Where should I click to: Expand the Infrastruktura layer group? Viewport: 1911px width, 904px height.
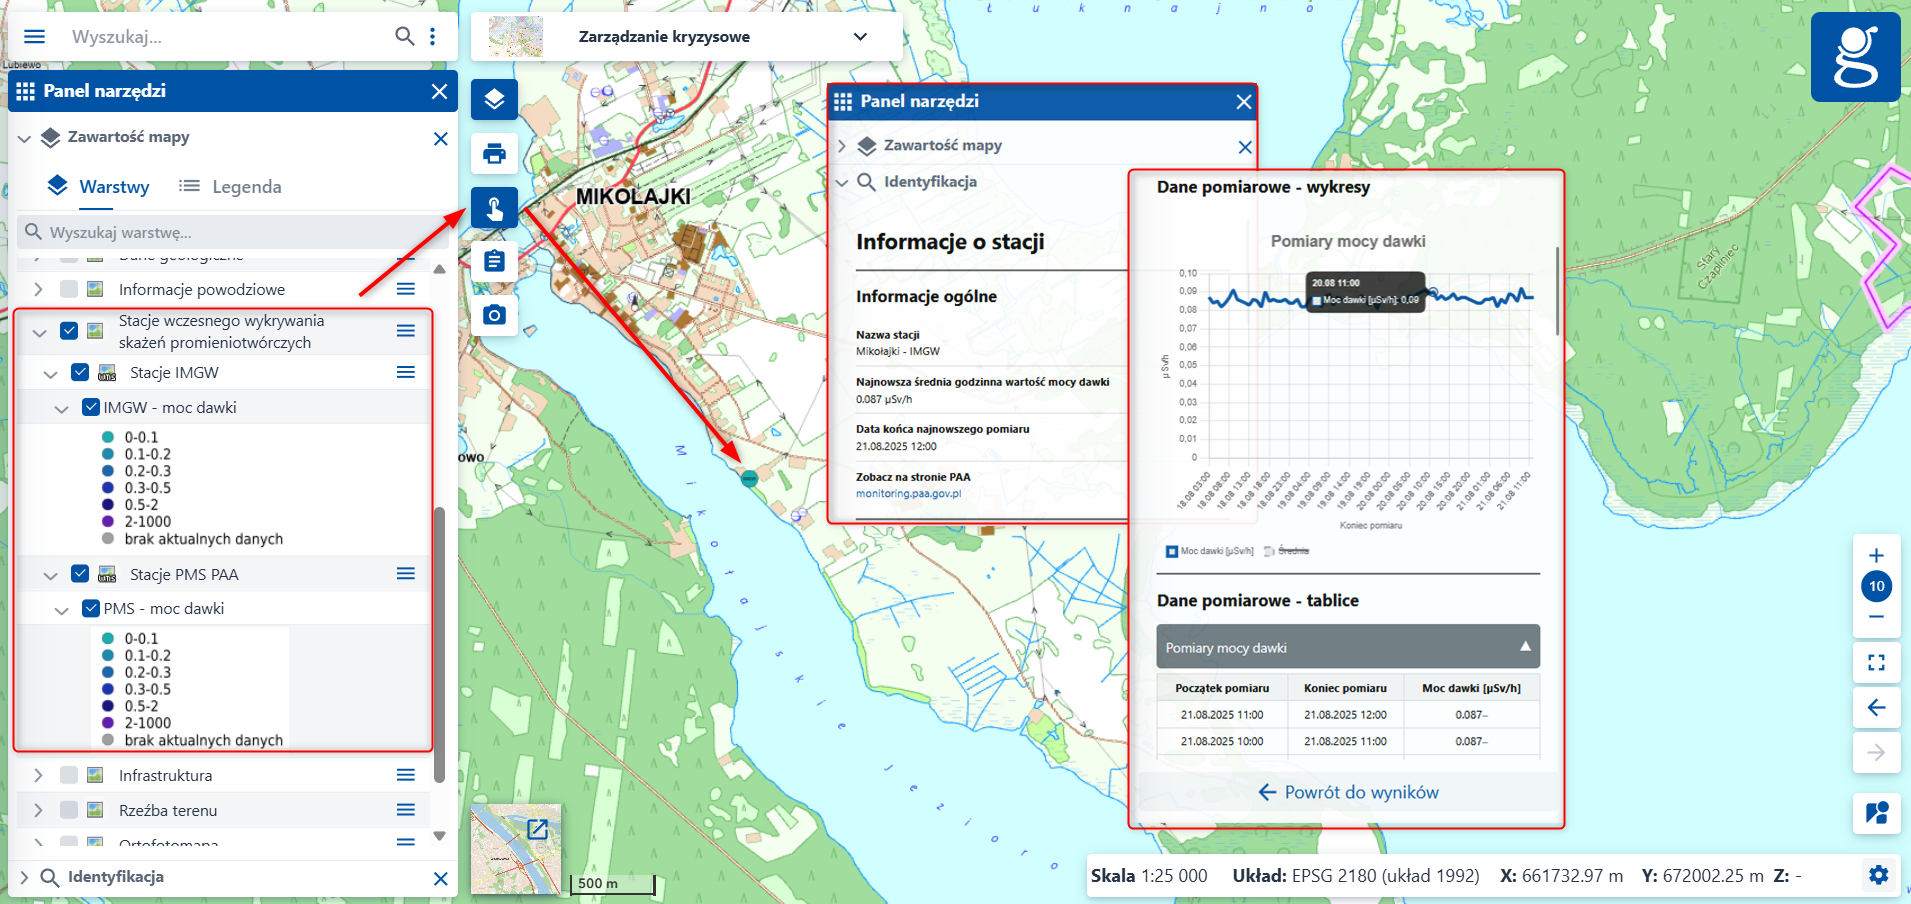(38, 775)
